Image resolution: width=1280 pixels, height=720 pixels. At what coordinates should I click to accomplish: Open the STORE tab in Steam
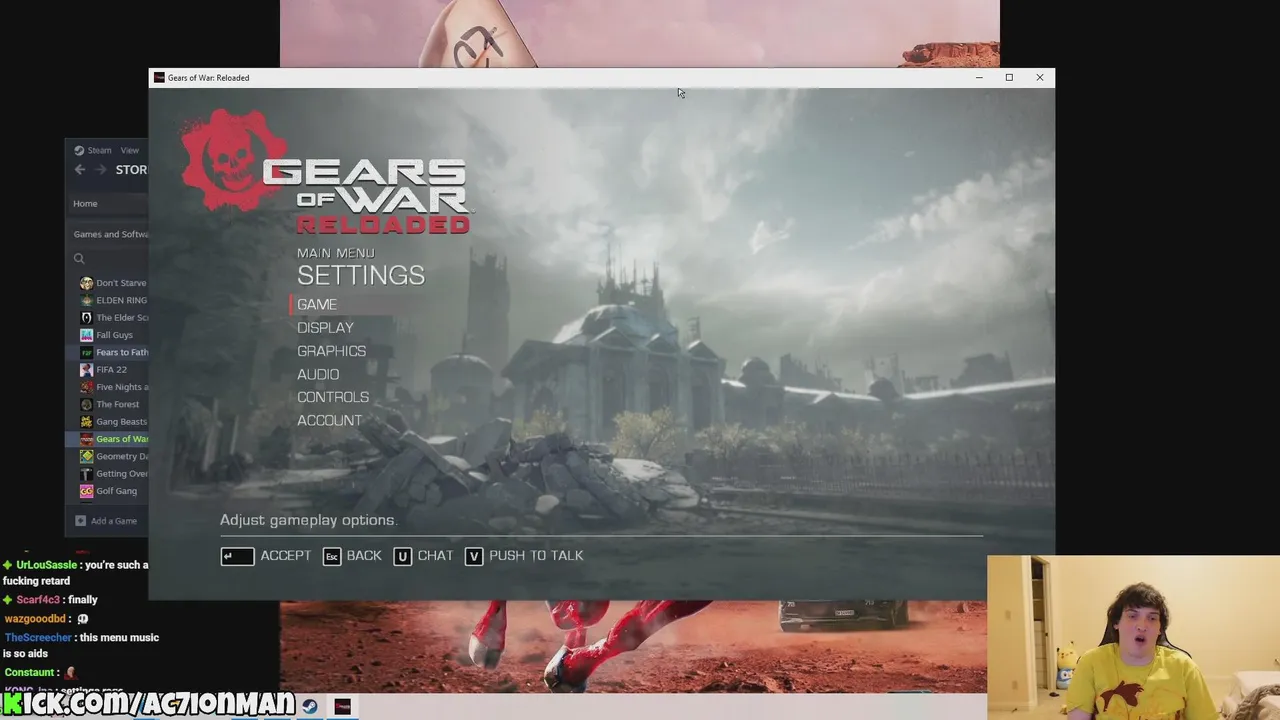click(x=131, y=170)
